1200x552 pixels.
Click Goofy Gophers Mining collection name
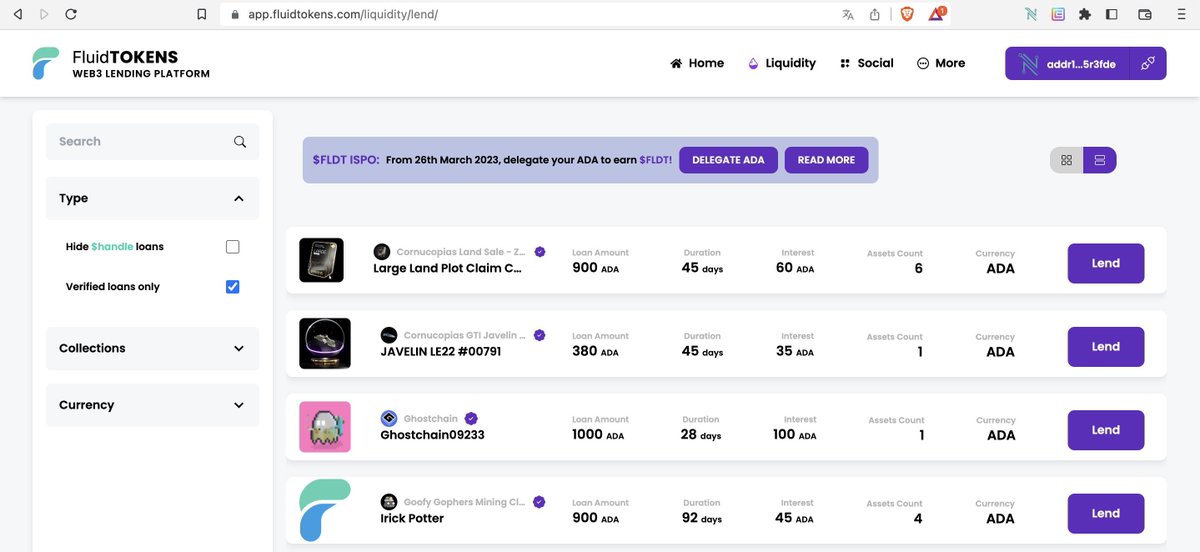[465, 502]
